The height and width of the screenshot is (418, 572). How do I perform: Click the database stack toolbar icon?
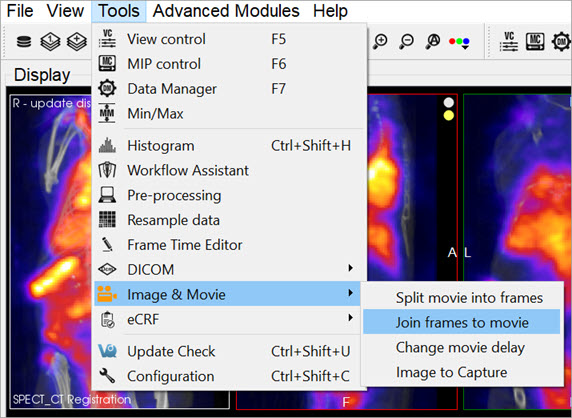(24, 42)
